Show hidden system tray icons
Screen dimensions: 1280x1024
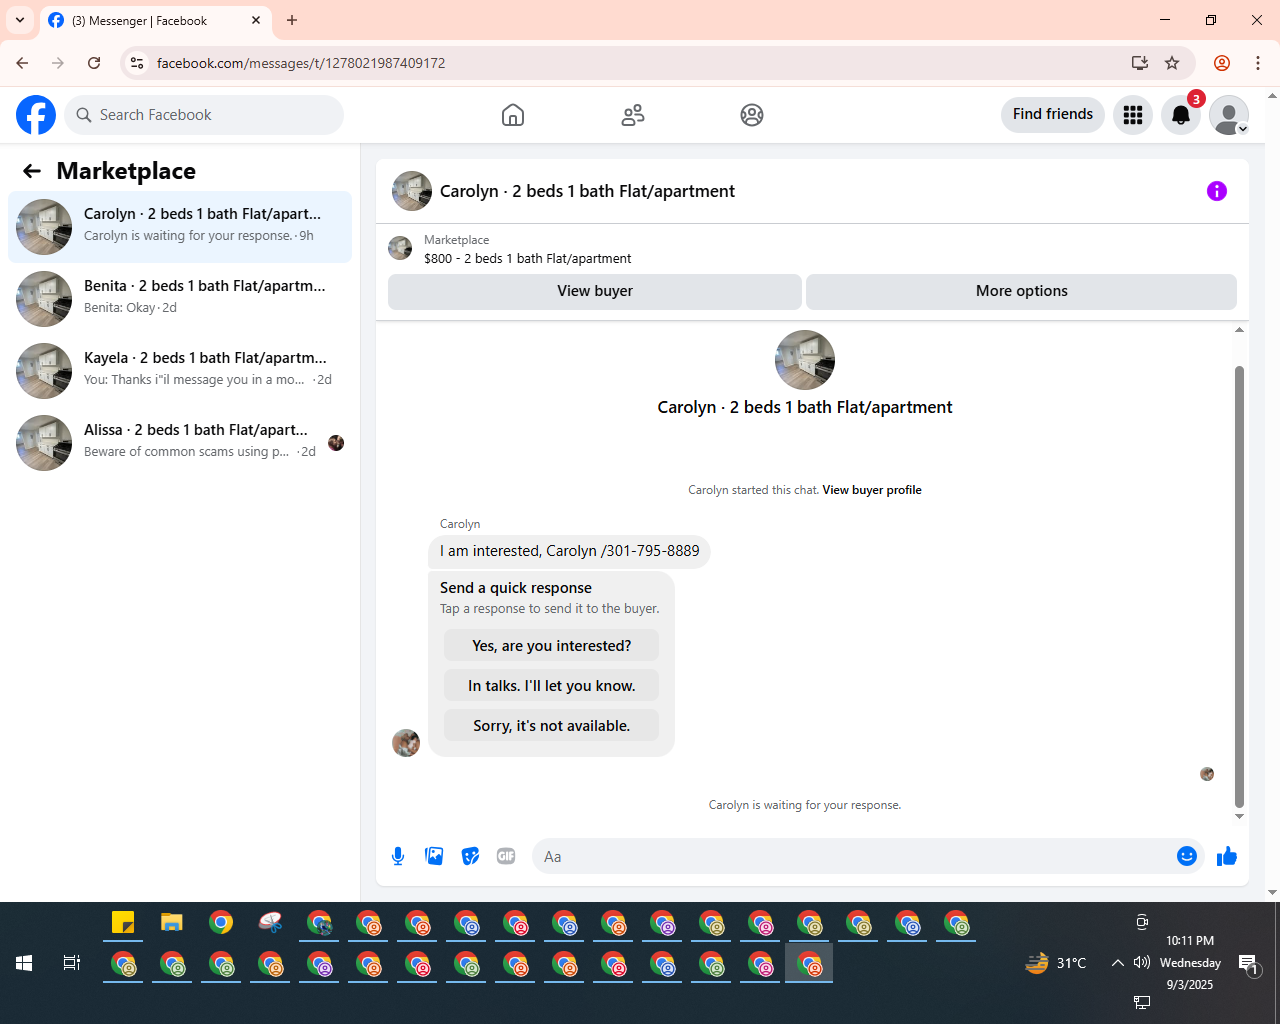click(x=1118, y=963)
